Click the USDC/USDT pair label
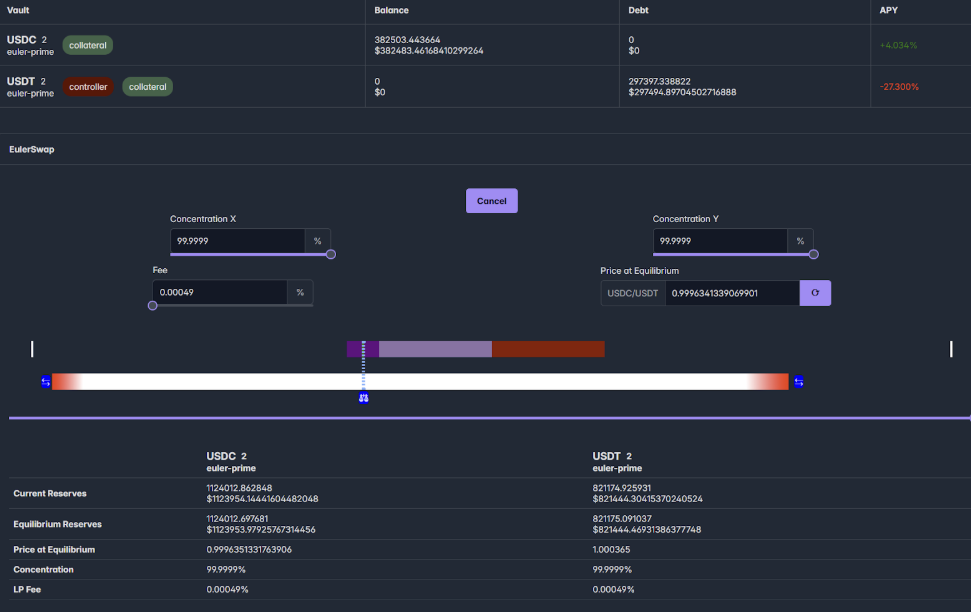Image resolution: width=971 pixels, height=612 pixels. [633, 293]
